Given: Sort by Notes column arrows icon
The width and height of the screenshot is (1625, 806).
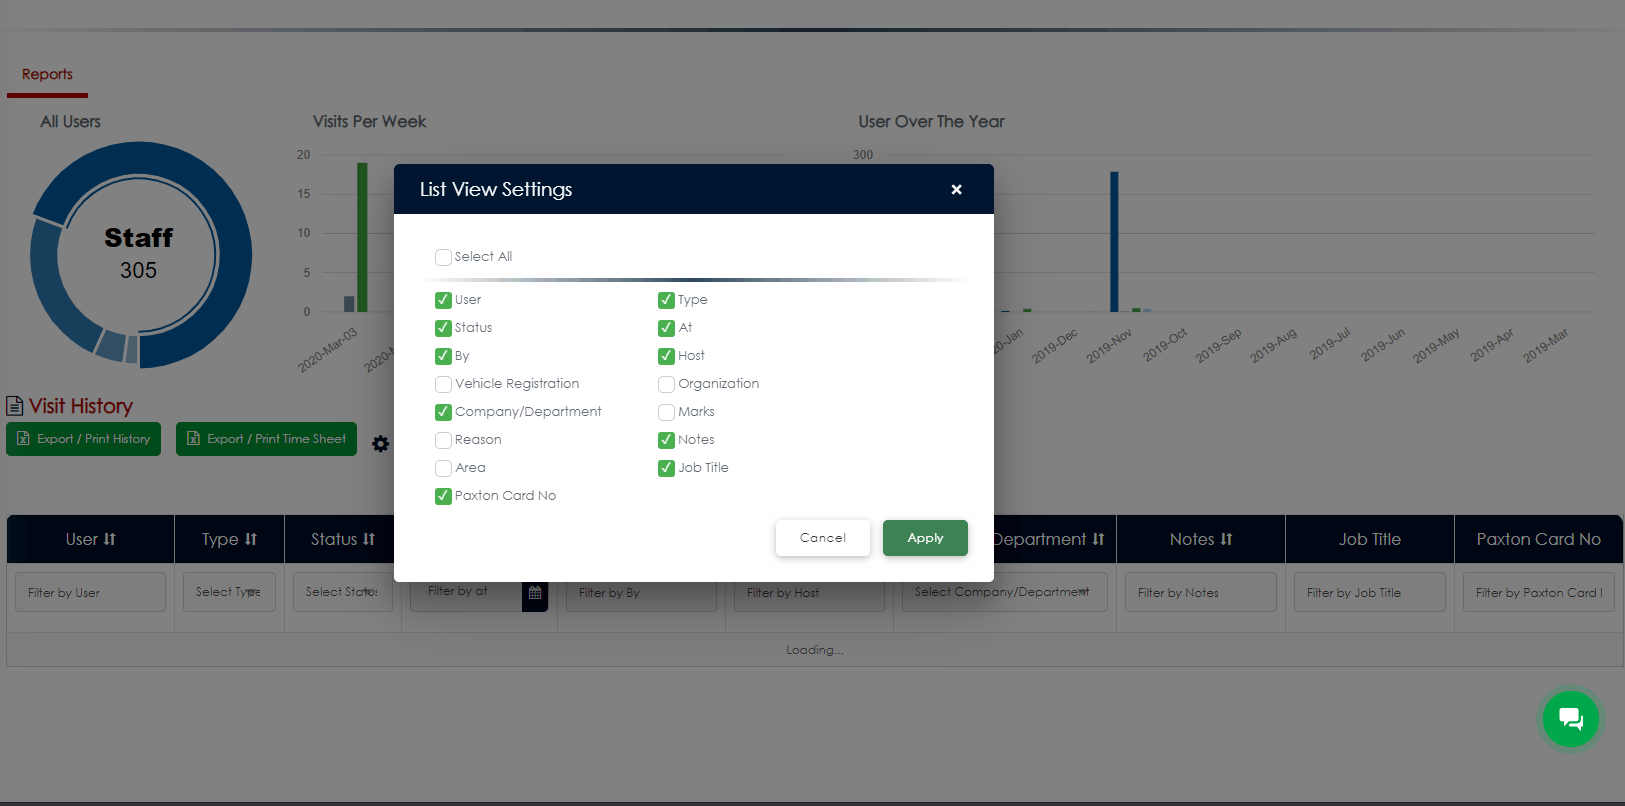Looking at the screenshot, I should tap(1226, 539).
